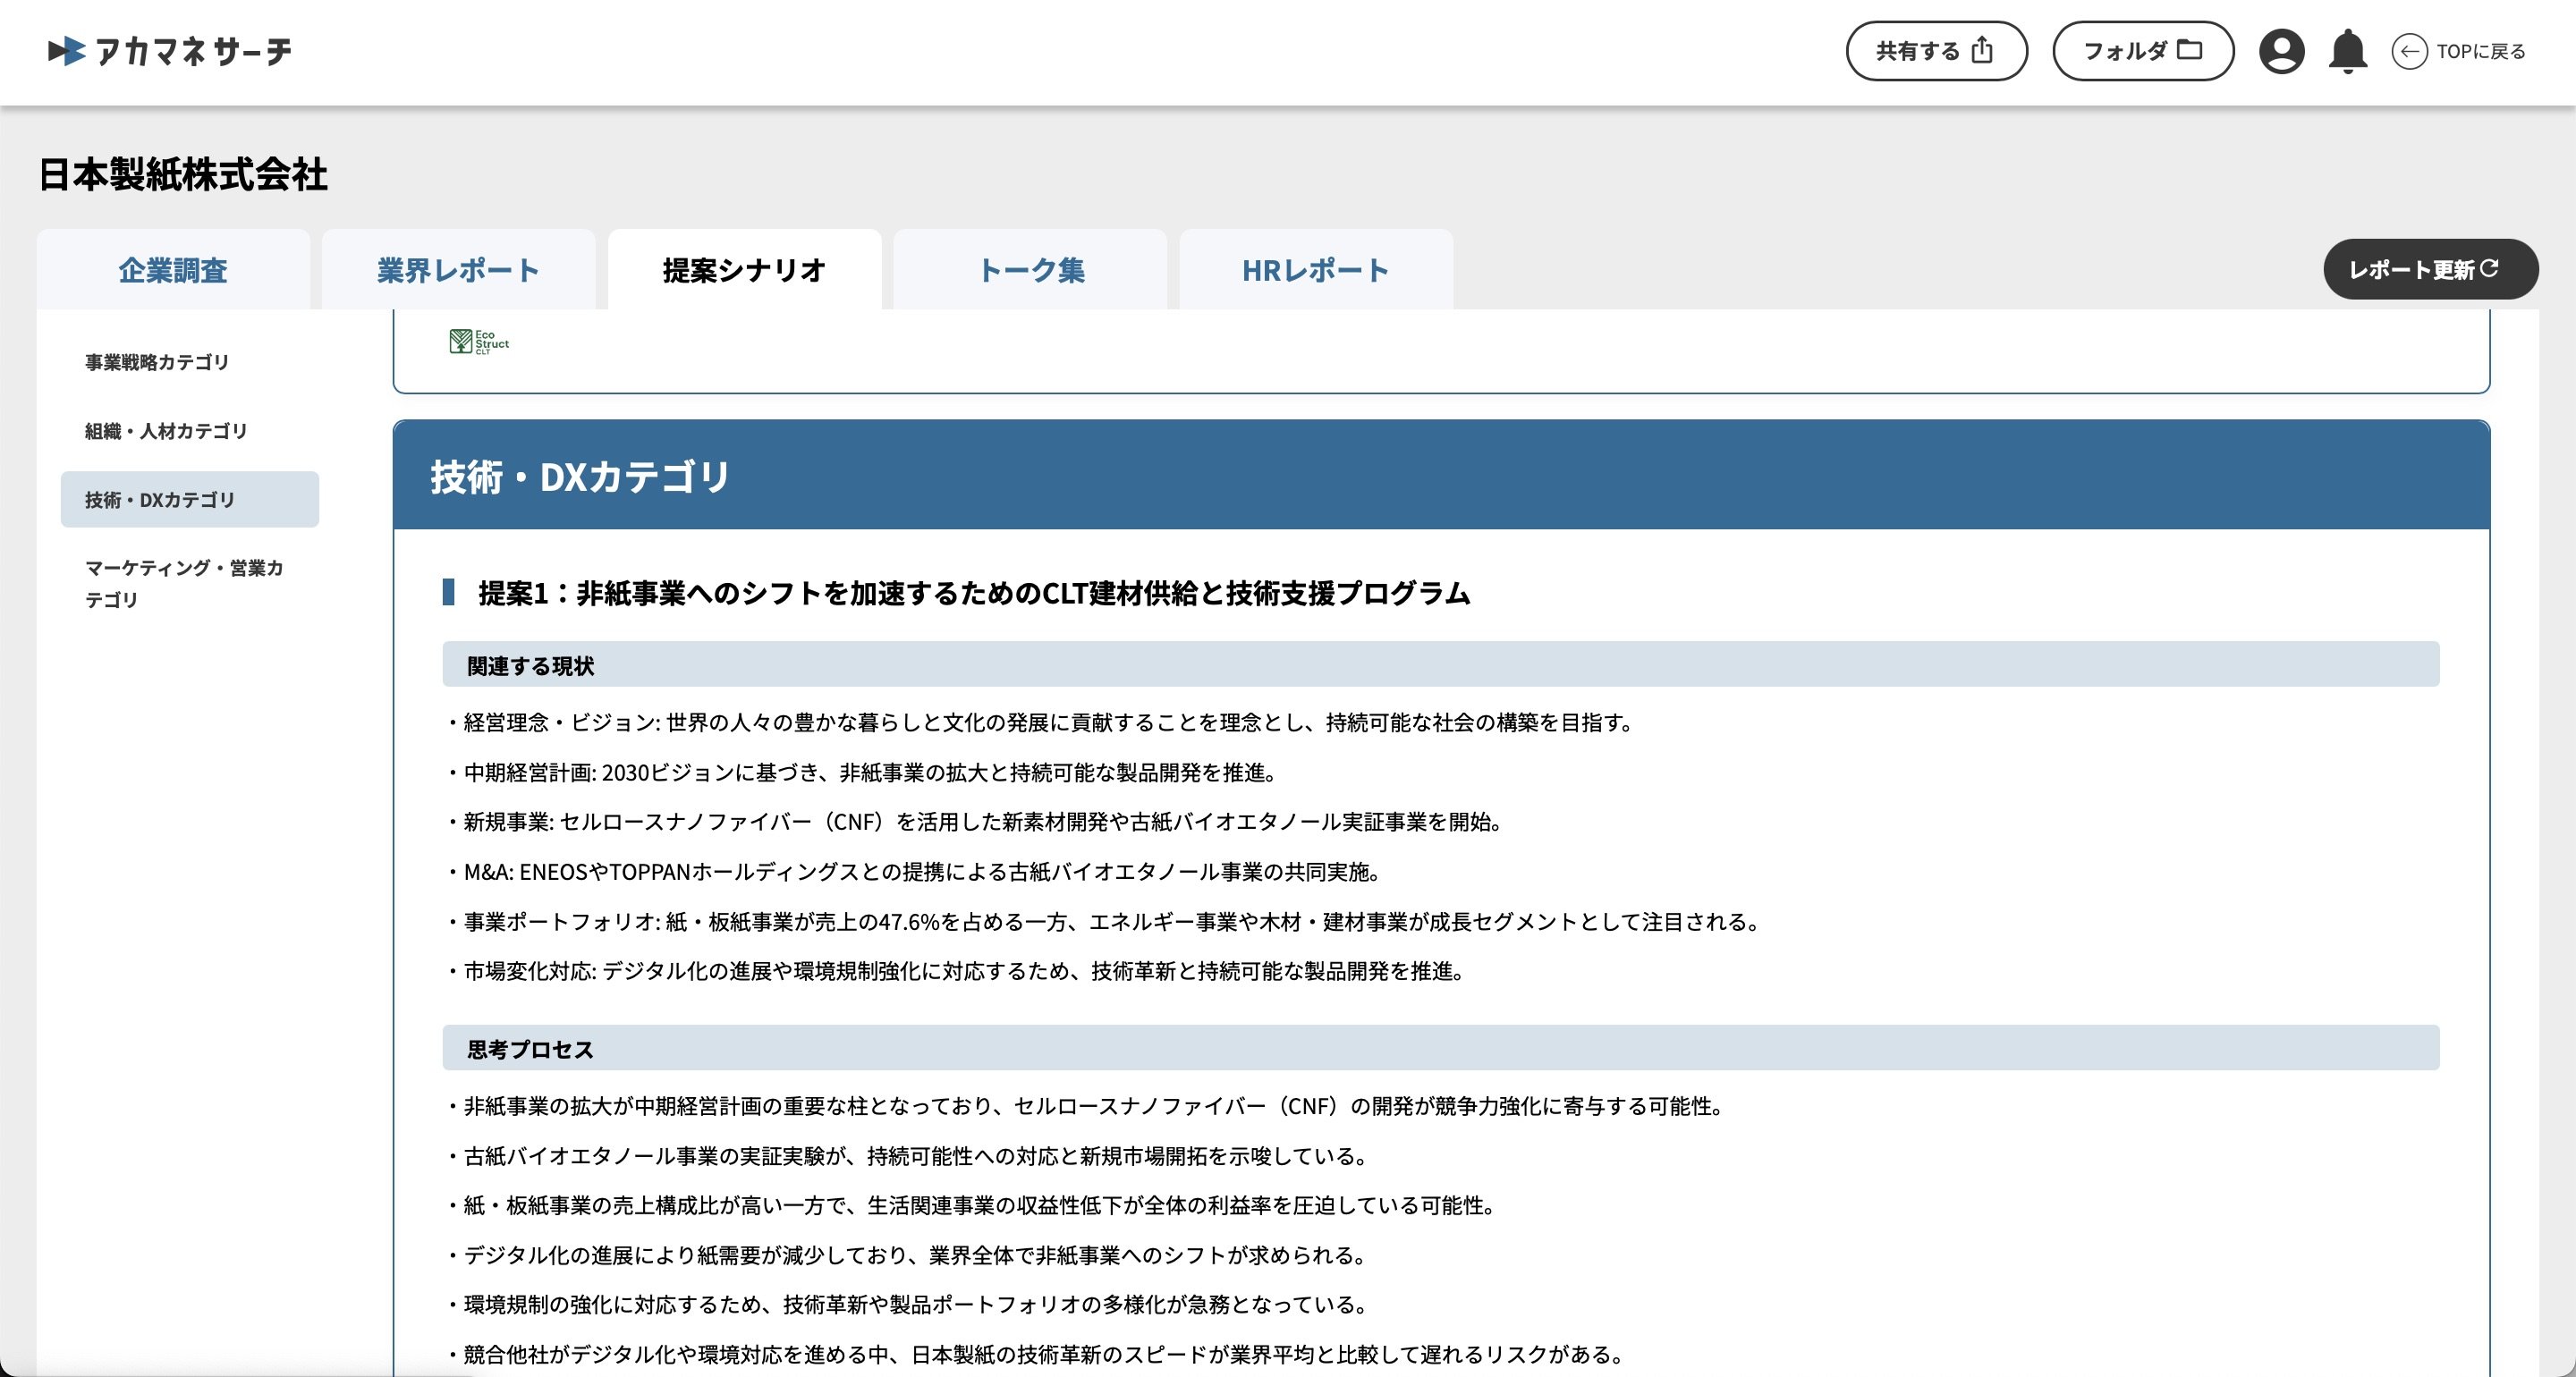Click the 経営理念・ビジョン bullet line
This screenshot has width=2576, height=1377.
pyautogui.click(x=1042, y=722)
